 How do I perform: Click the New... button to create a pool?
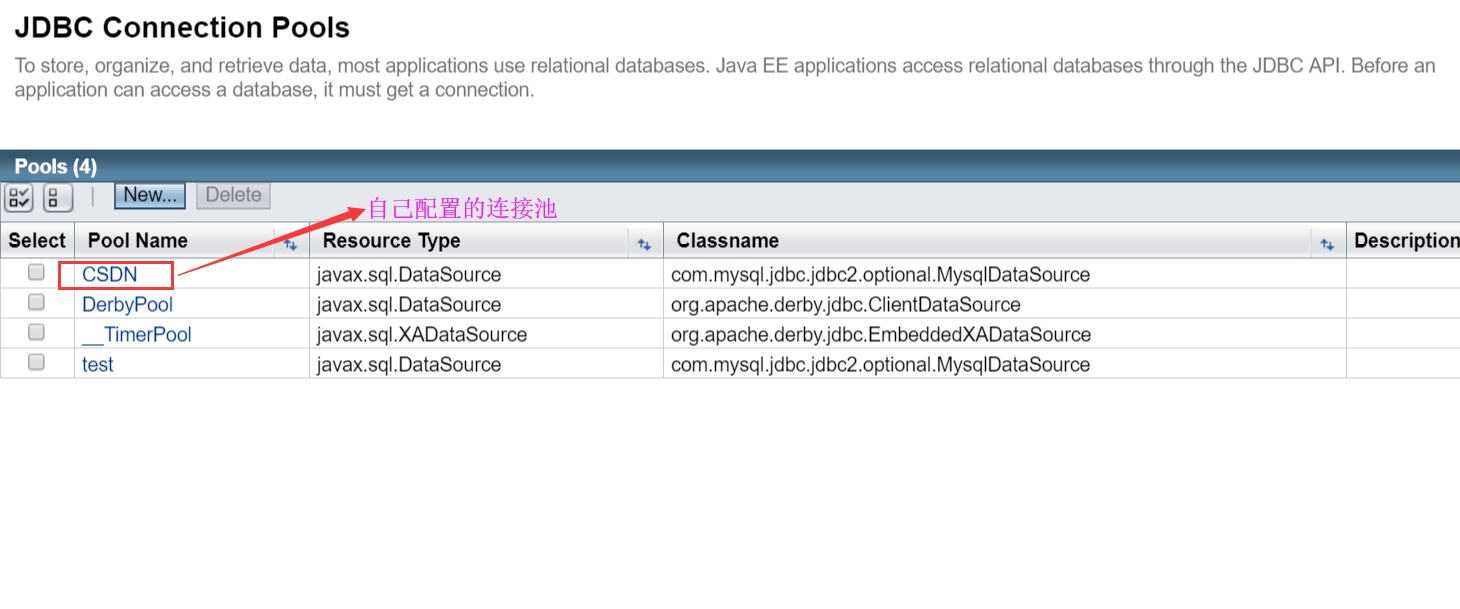tap(149, 195)
